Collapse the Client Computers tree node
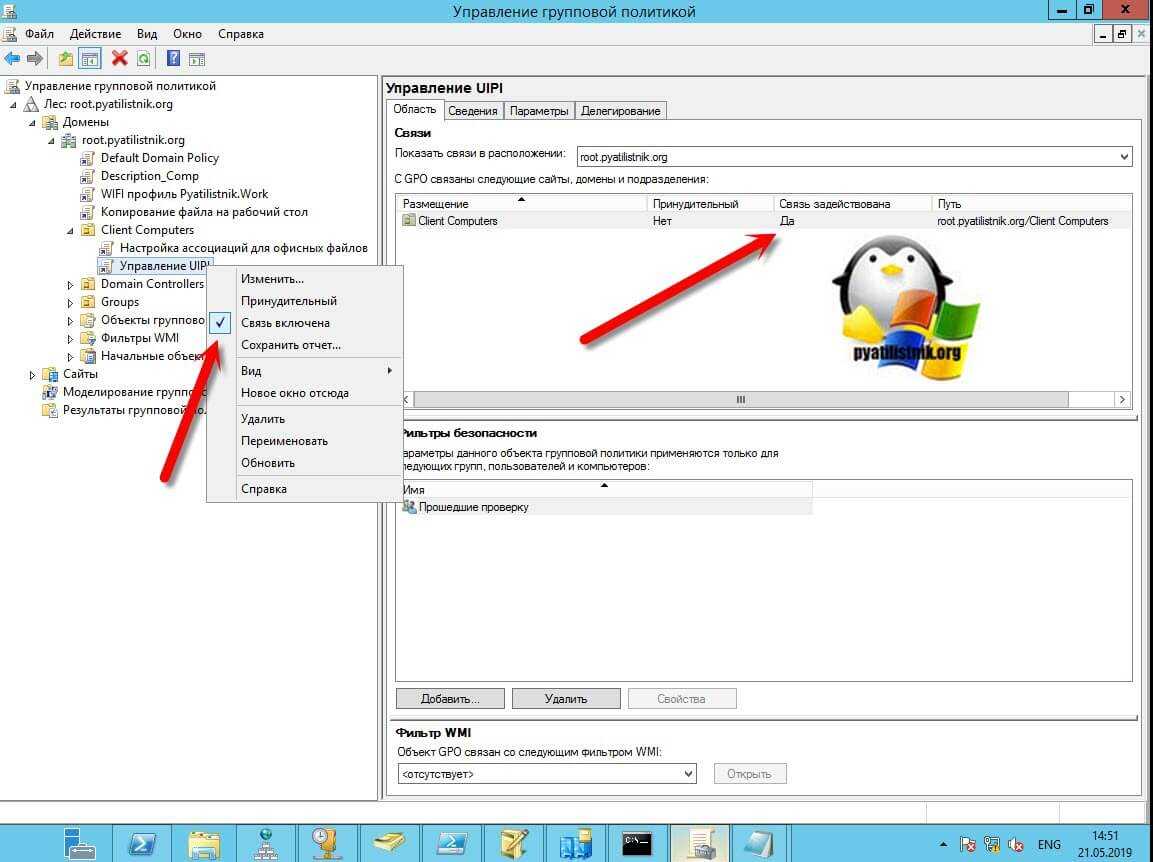 (x=71, y=230)
